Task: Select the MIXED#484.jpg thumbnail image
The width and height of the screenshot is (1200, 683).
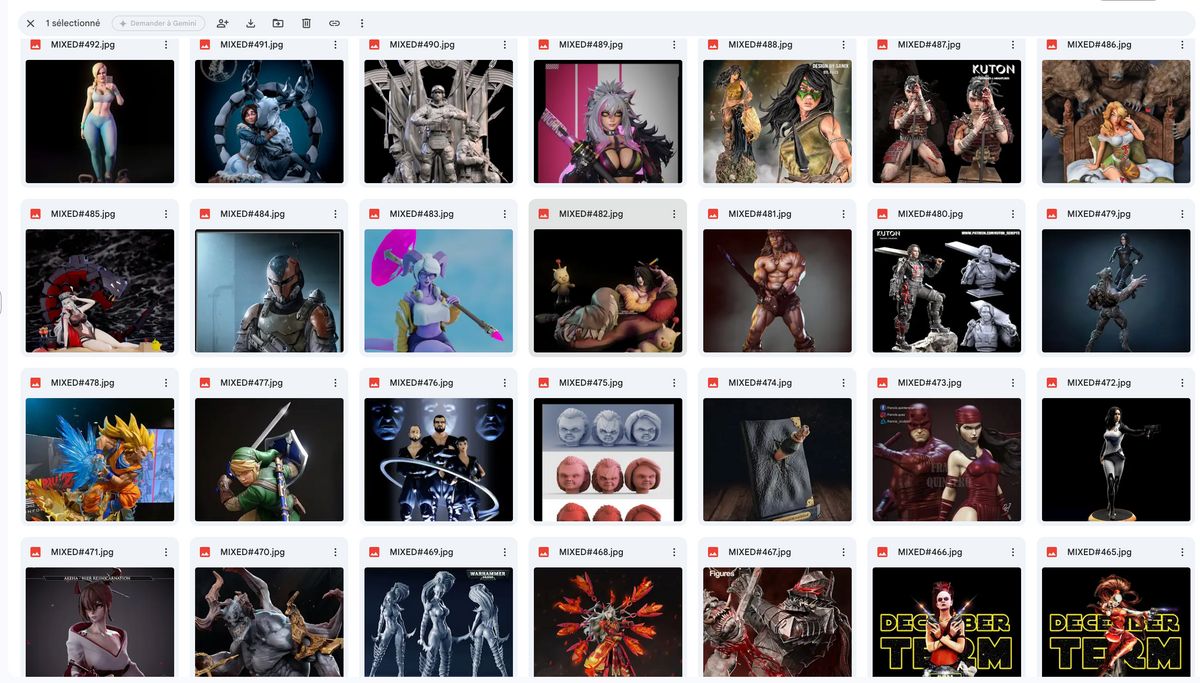Action: pos(269,291)
